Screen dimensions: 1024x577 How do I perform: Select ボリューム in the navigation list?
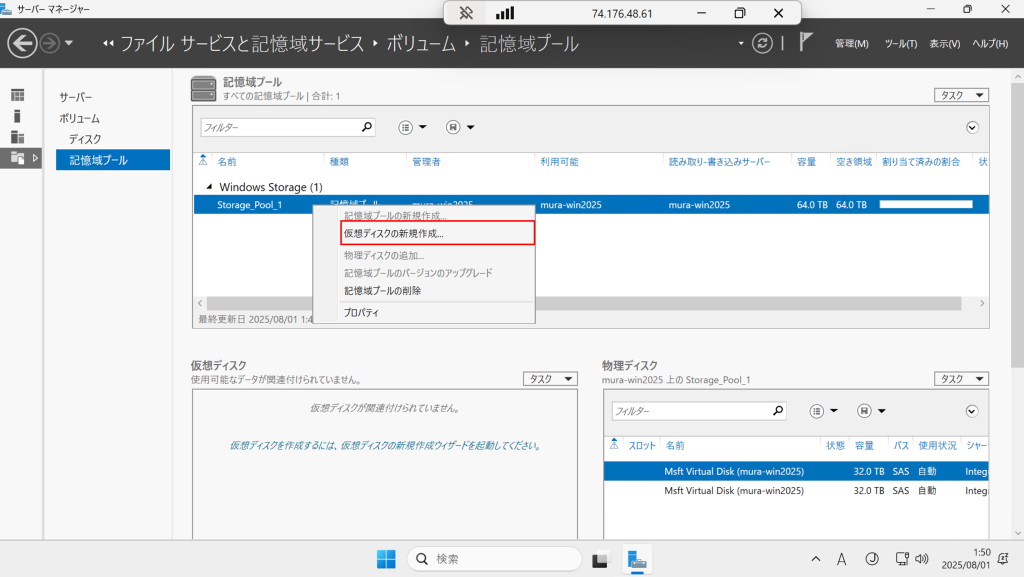point(80,118)
